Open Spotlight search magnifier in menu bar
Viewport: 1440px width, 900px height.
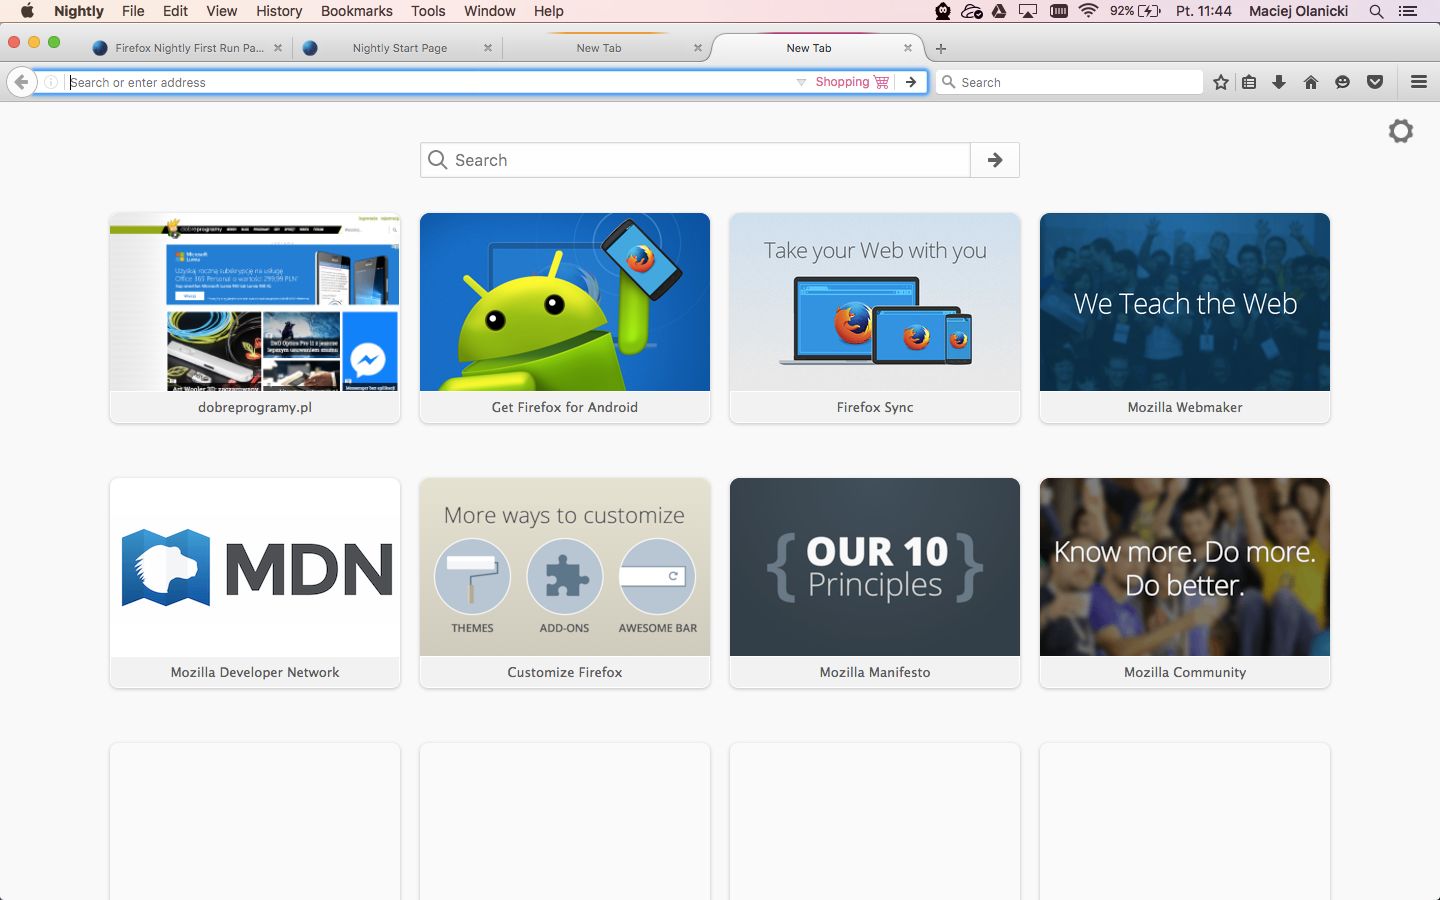(x=1376, y=11)
